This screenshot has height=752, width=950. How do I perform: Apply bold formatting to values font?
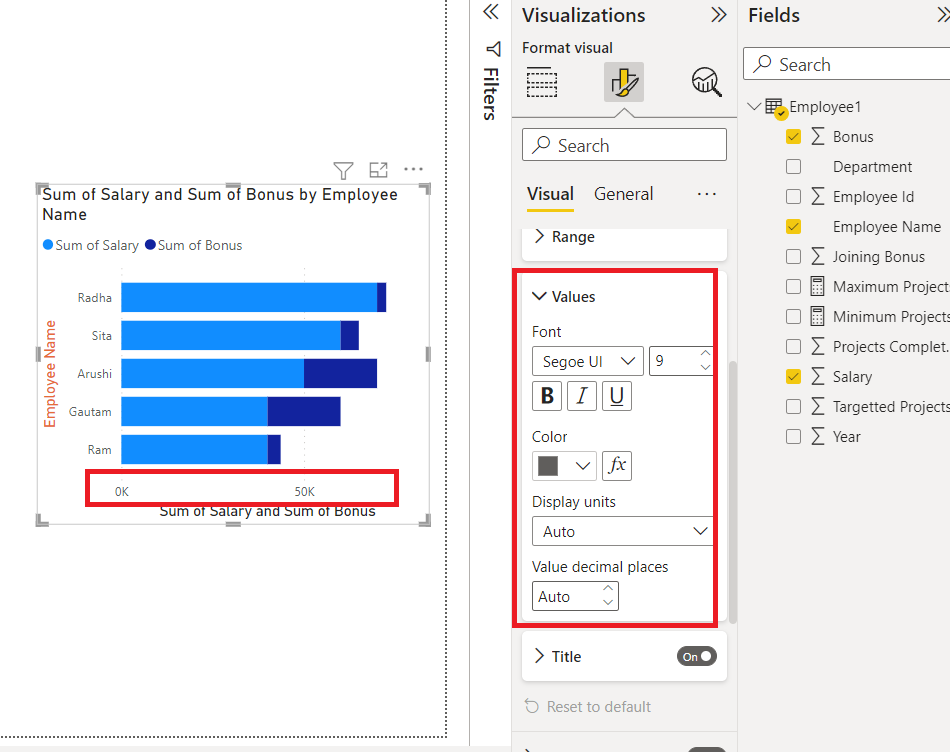547,395
